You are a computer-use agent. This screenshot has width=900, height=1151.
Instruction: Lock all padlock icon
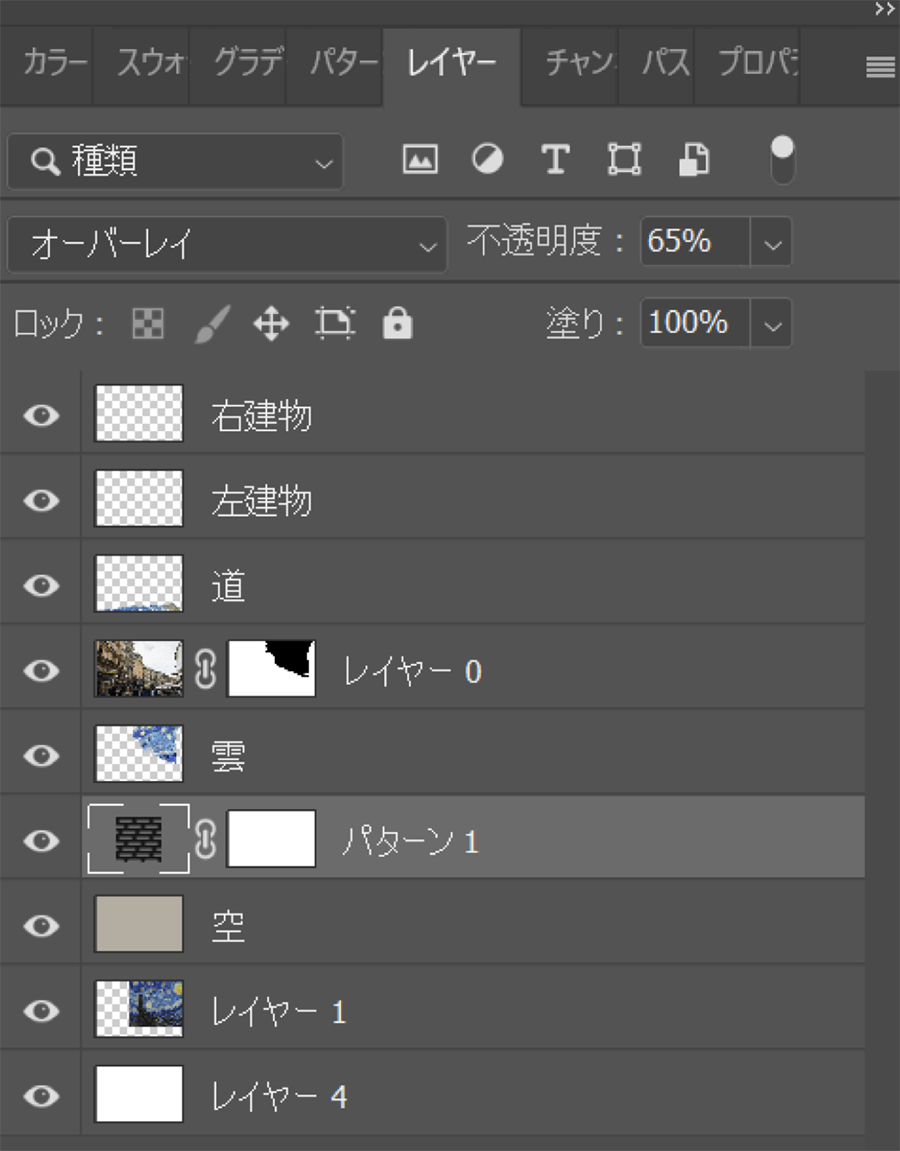[x=397, y=323]
